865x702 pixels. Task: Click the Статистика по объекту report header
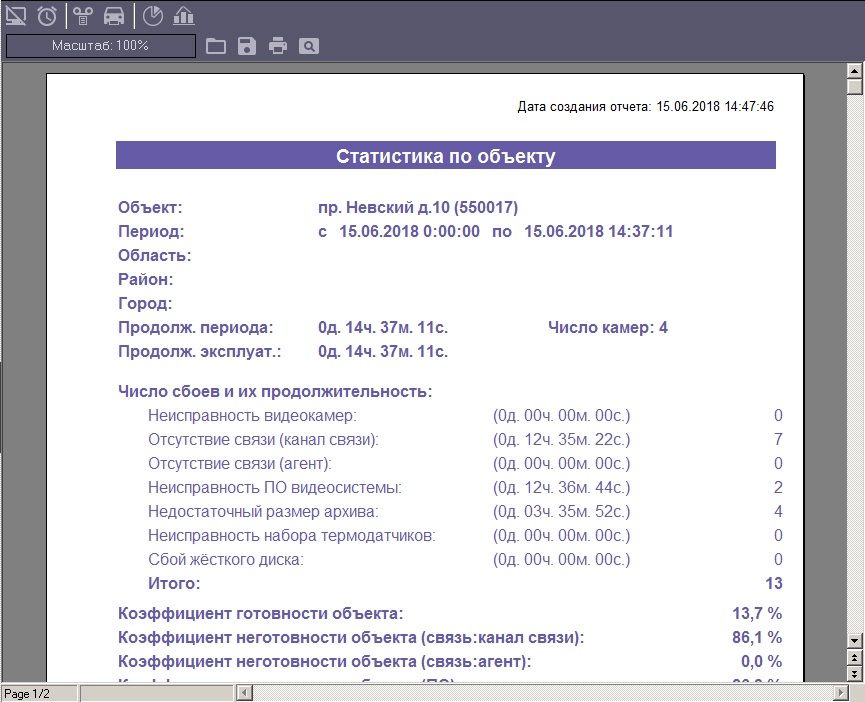446,156
